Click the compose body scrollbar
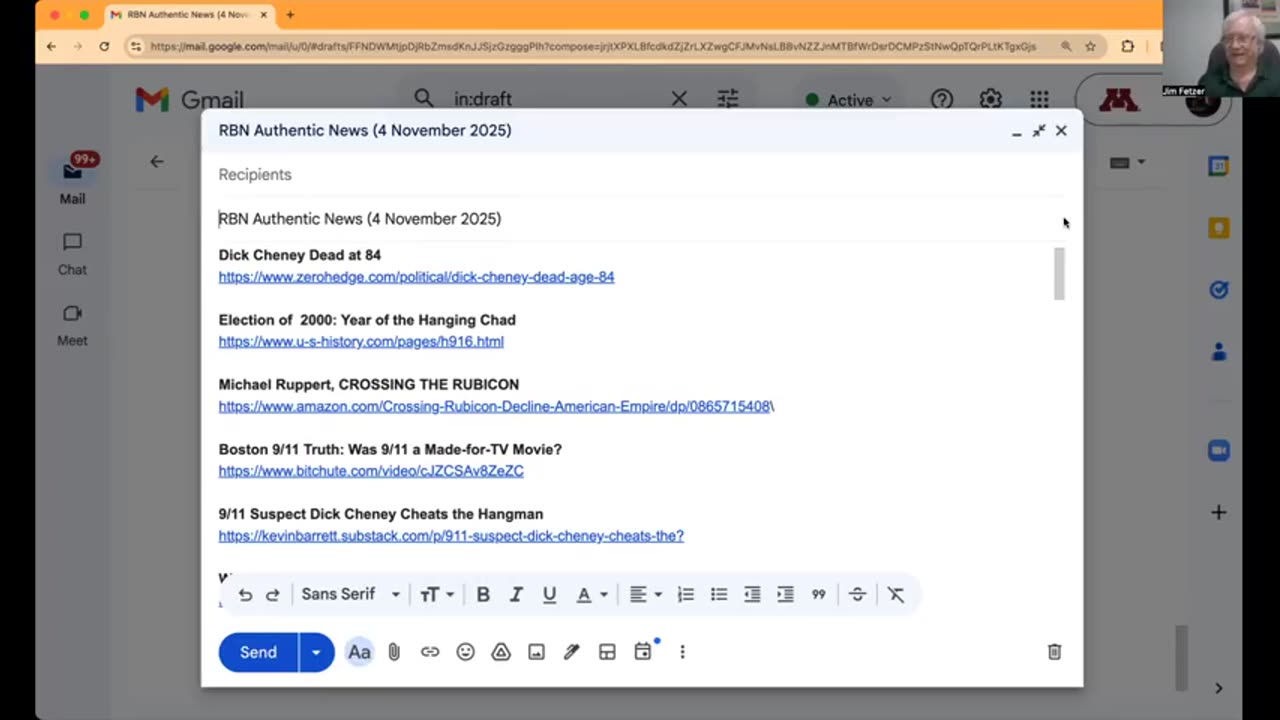This screenshot has height=720, width=1280. point(1059,274)
